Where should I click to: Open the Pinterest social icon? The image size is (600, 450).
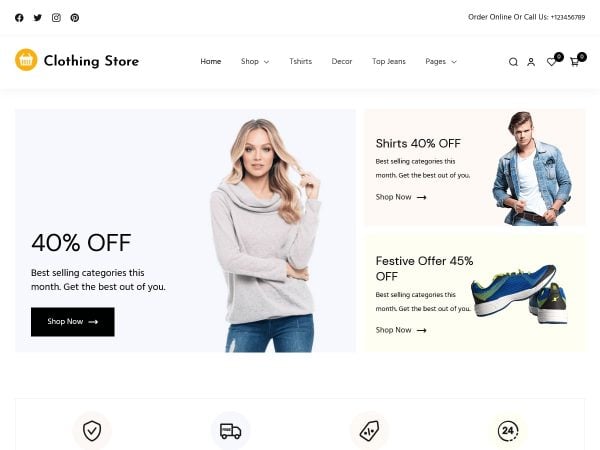coord(75,18)
